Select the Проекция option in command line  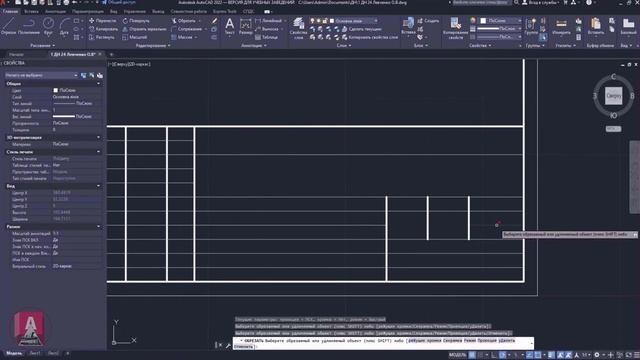487,340
